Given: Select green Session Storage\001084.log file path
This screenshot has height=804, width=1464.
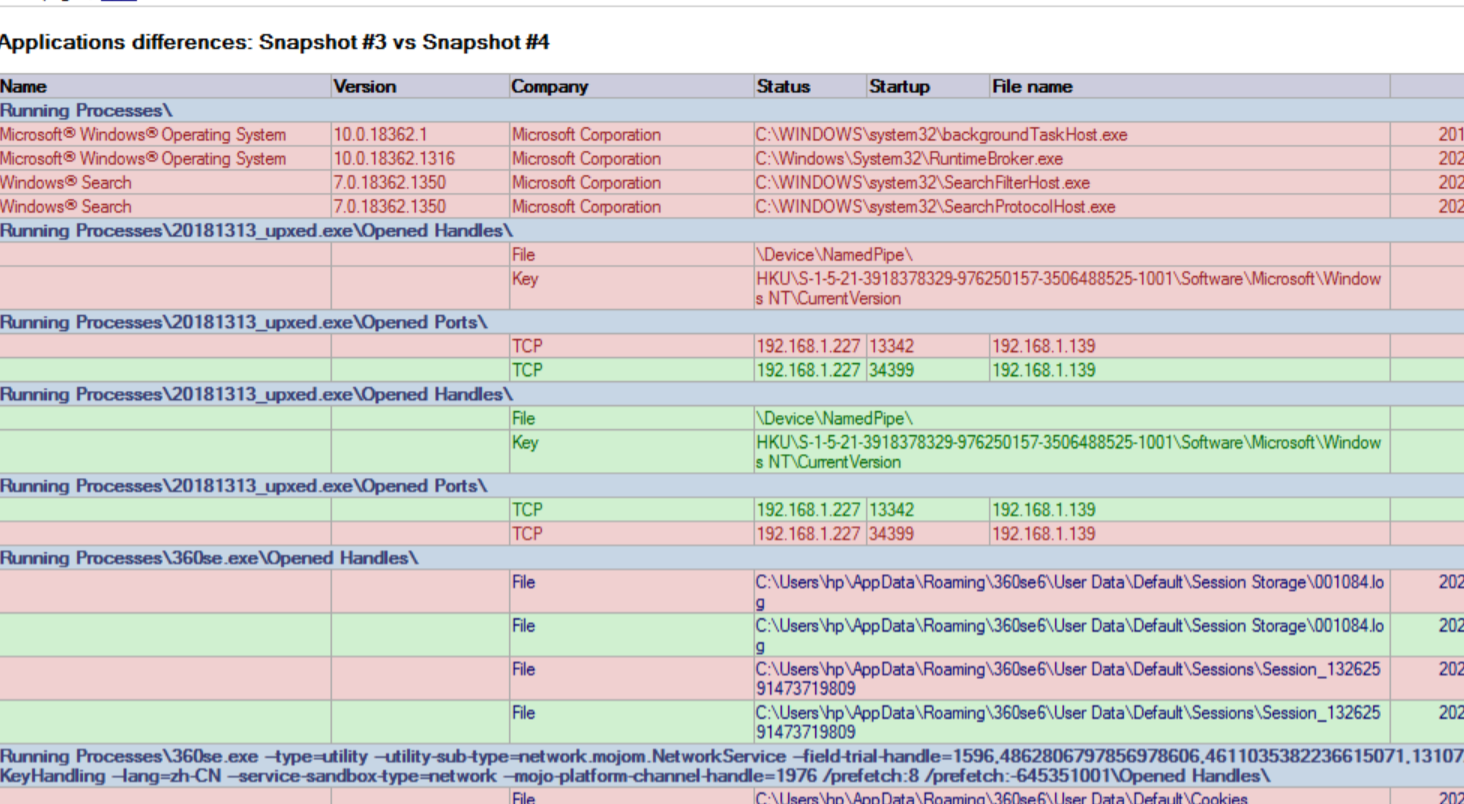Looking at the screenshot, I should click(x=1070, y=635).
